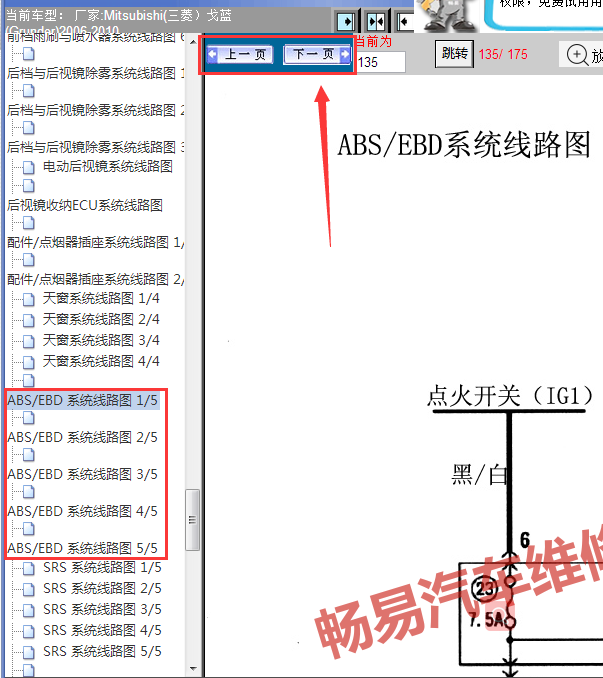Screen dimensions: 603x678
Task: Select ABS/EBD 系统线路图 1/5 in tree
Action: coord(82,400)
